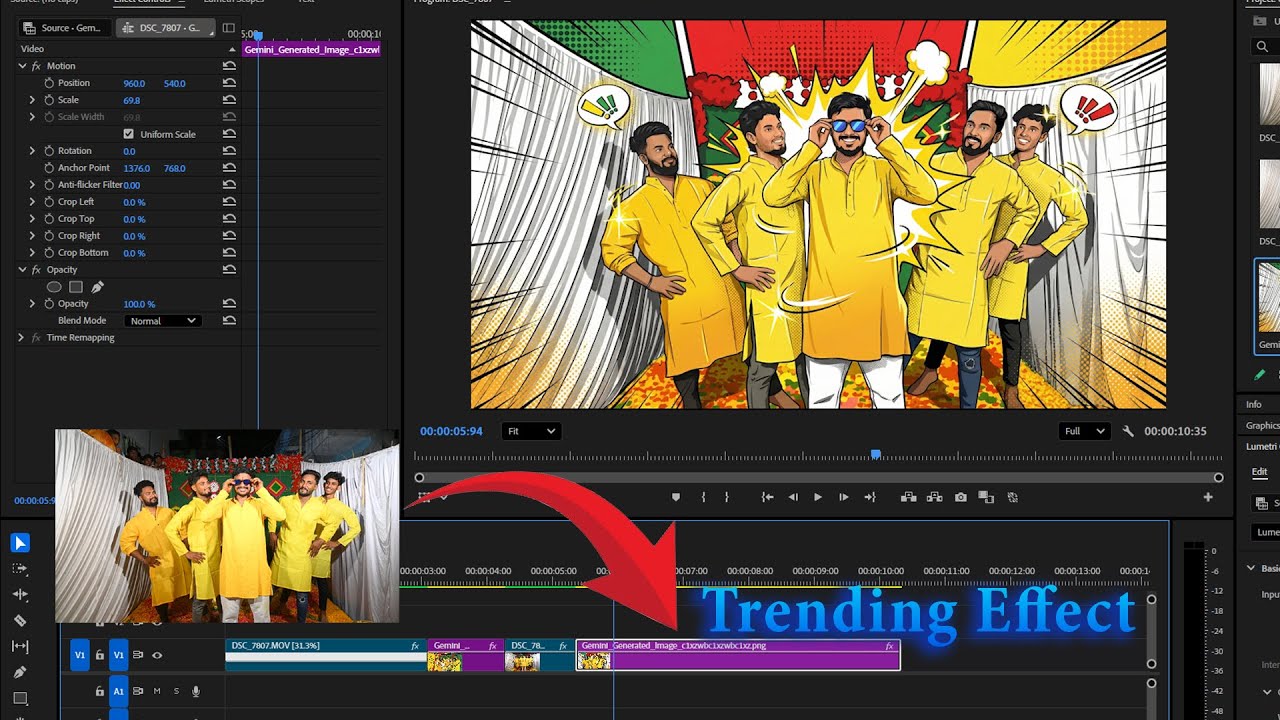Image resolution: width=1280 pixels, height=720 pixels.
Task: Click the program timecode 00:00:05:94
Action: 451,431
